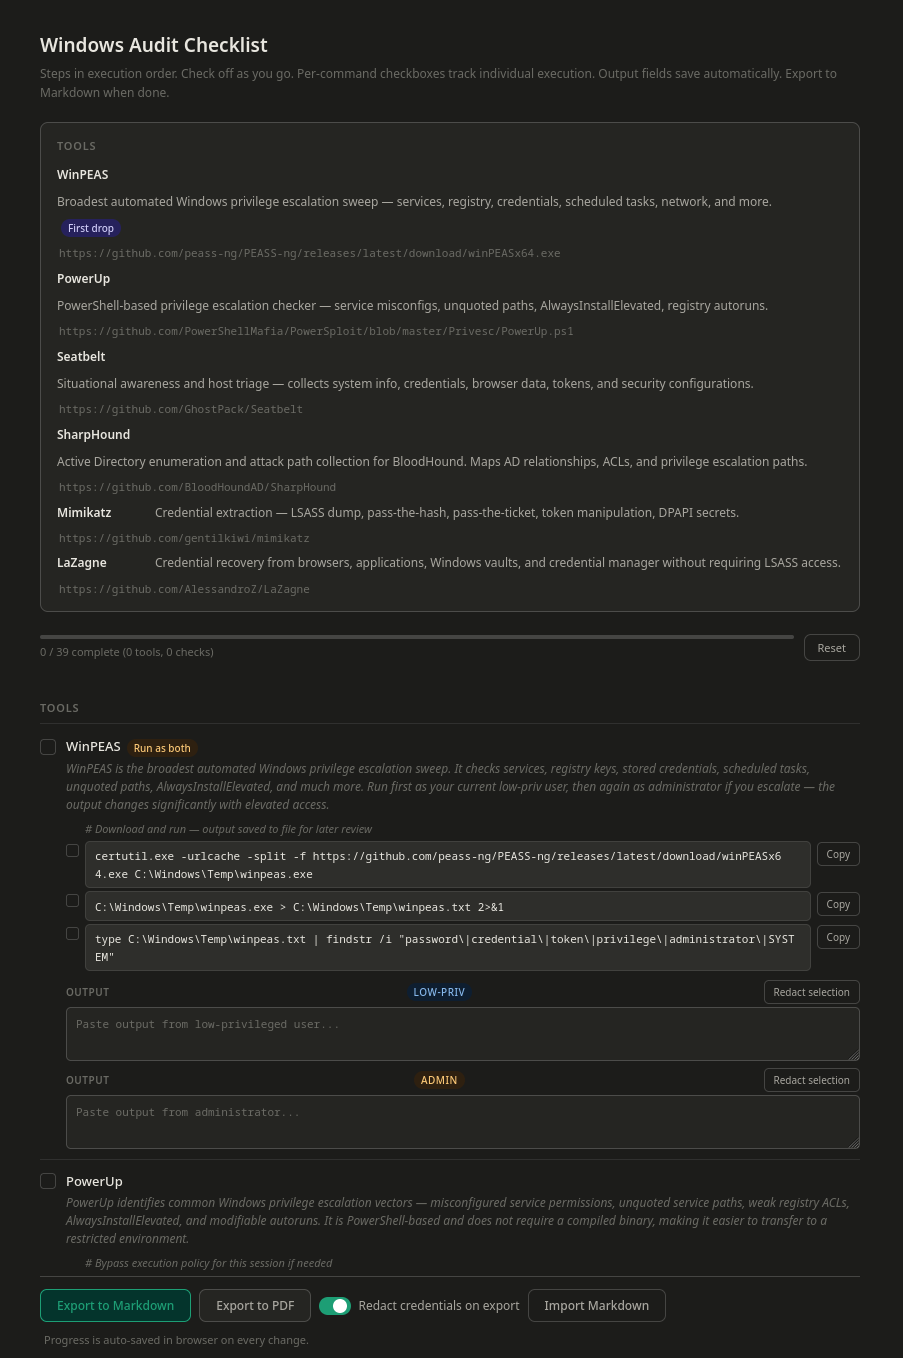Image resolution: width=903 pixels, height=1358 pixels.
Task: Click the Download and run comment line
Action: (x=228, y=829)
